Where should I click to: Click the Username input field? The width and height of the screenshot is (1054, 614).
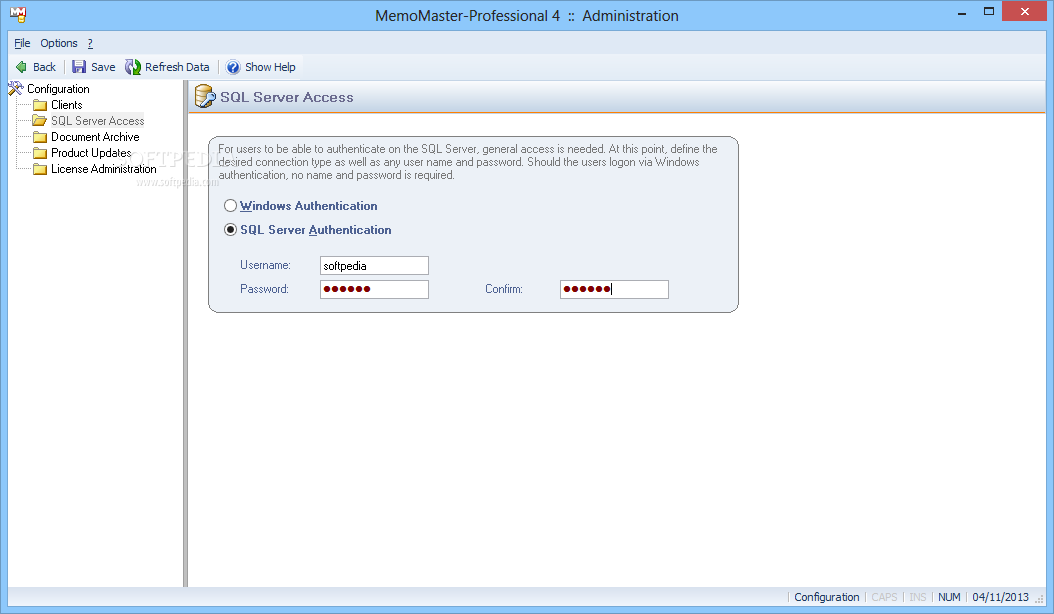[x=374, y=266]
